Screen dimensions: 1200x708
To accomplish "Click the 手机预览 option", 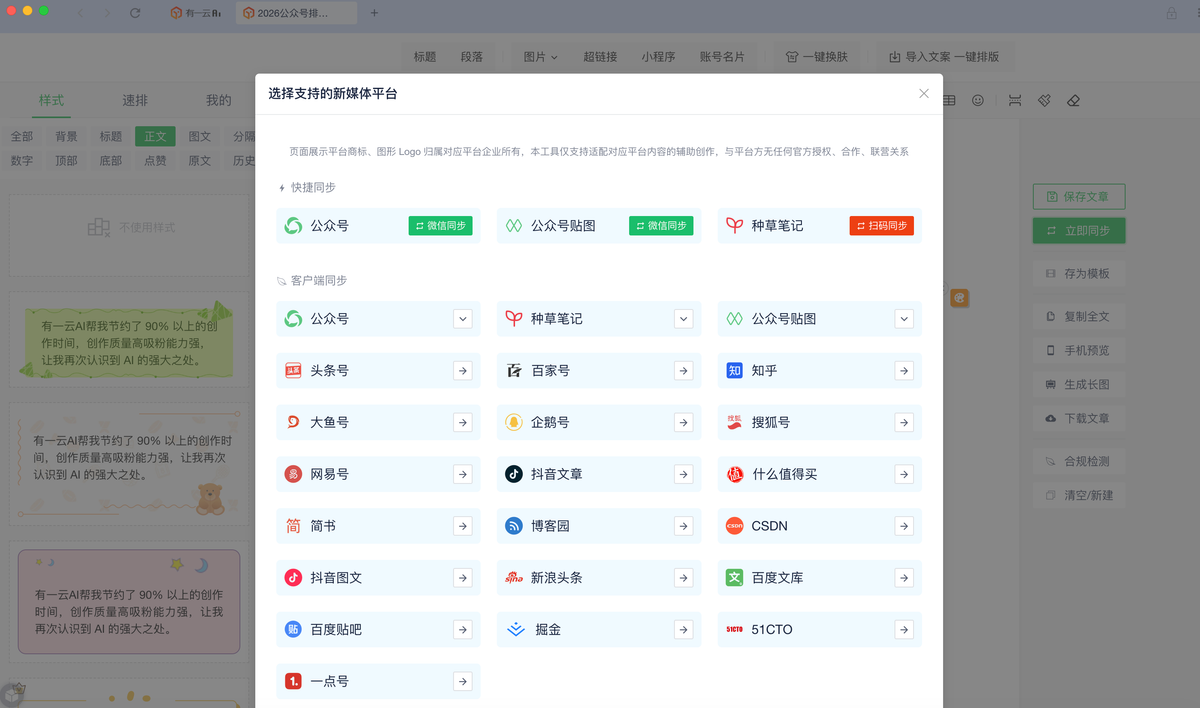I will pos(1078,350).
